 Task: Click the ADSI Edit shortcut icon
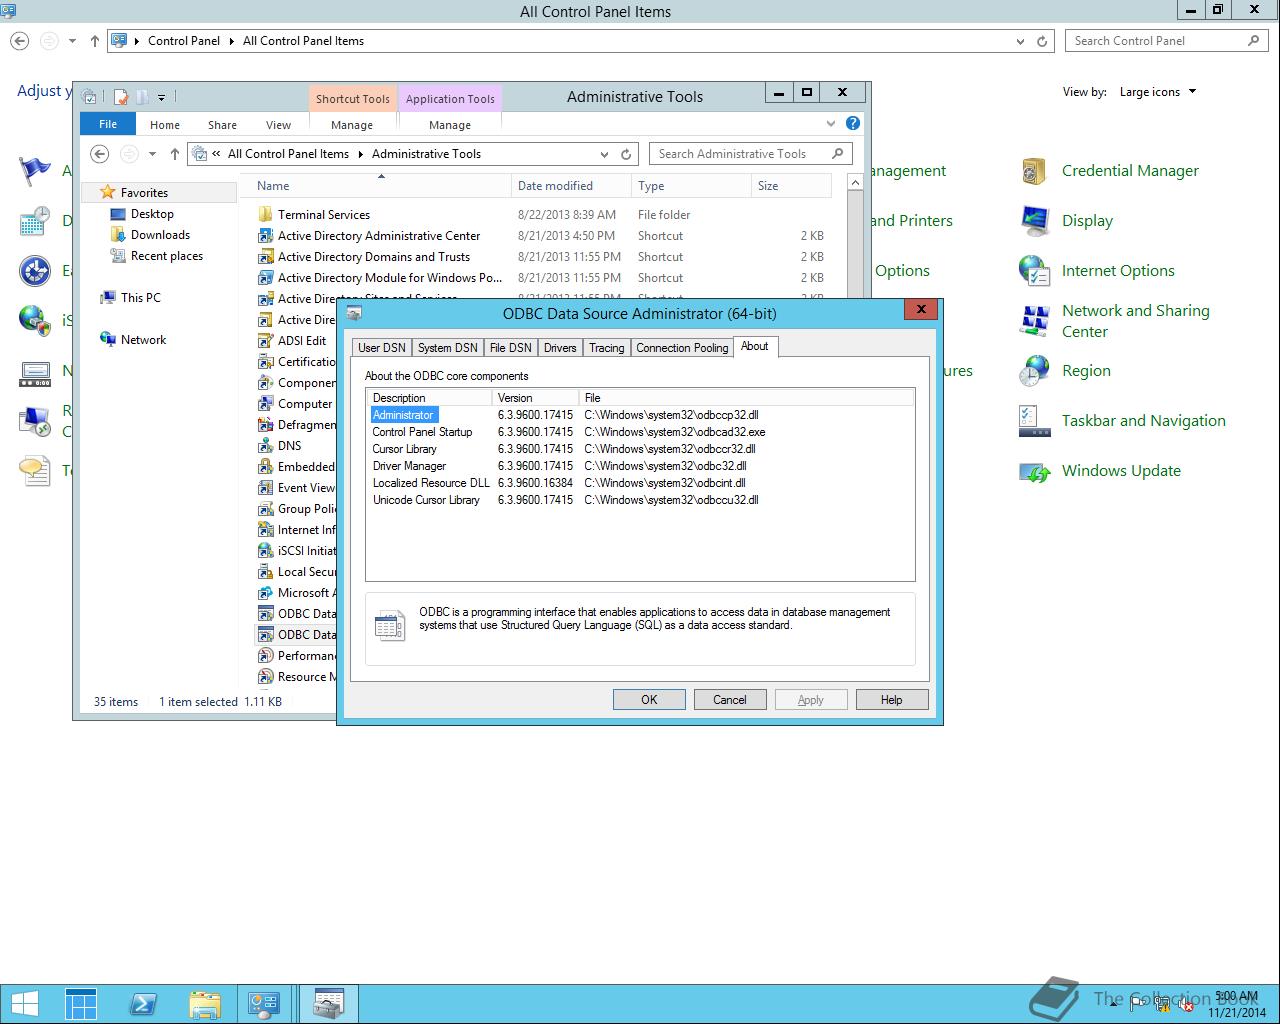265,341
